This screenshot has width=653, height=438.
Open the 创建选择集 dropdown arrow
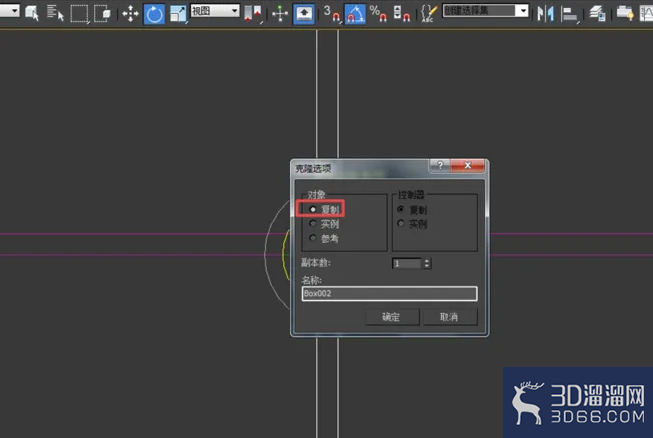522,11
